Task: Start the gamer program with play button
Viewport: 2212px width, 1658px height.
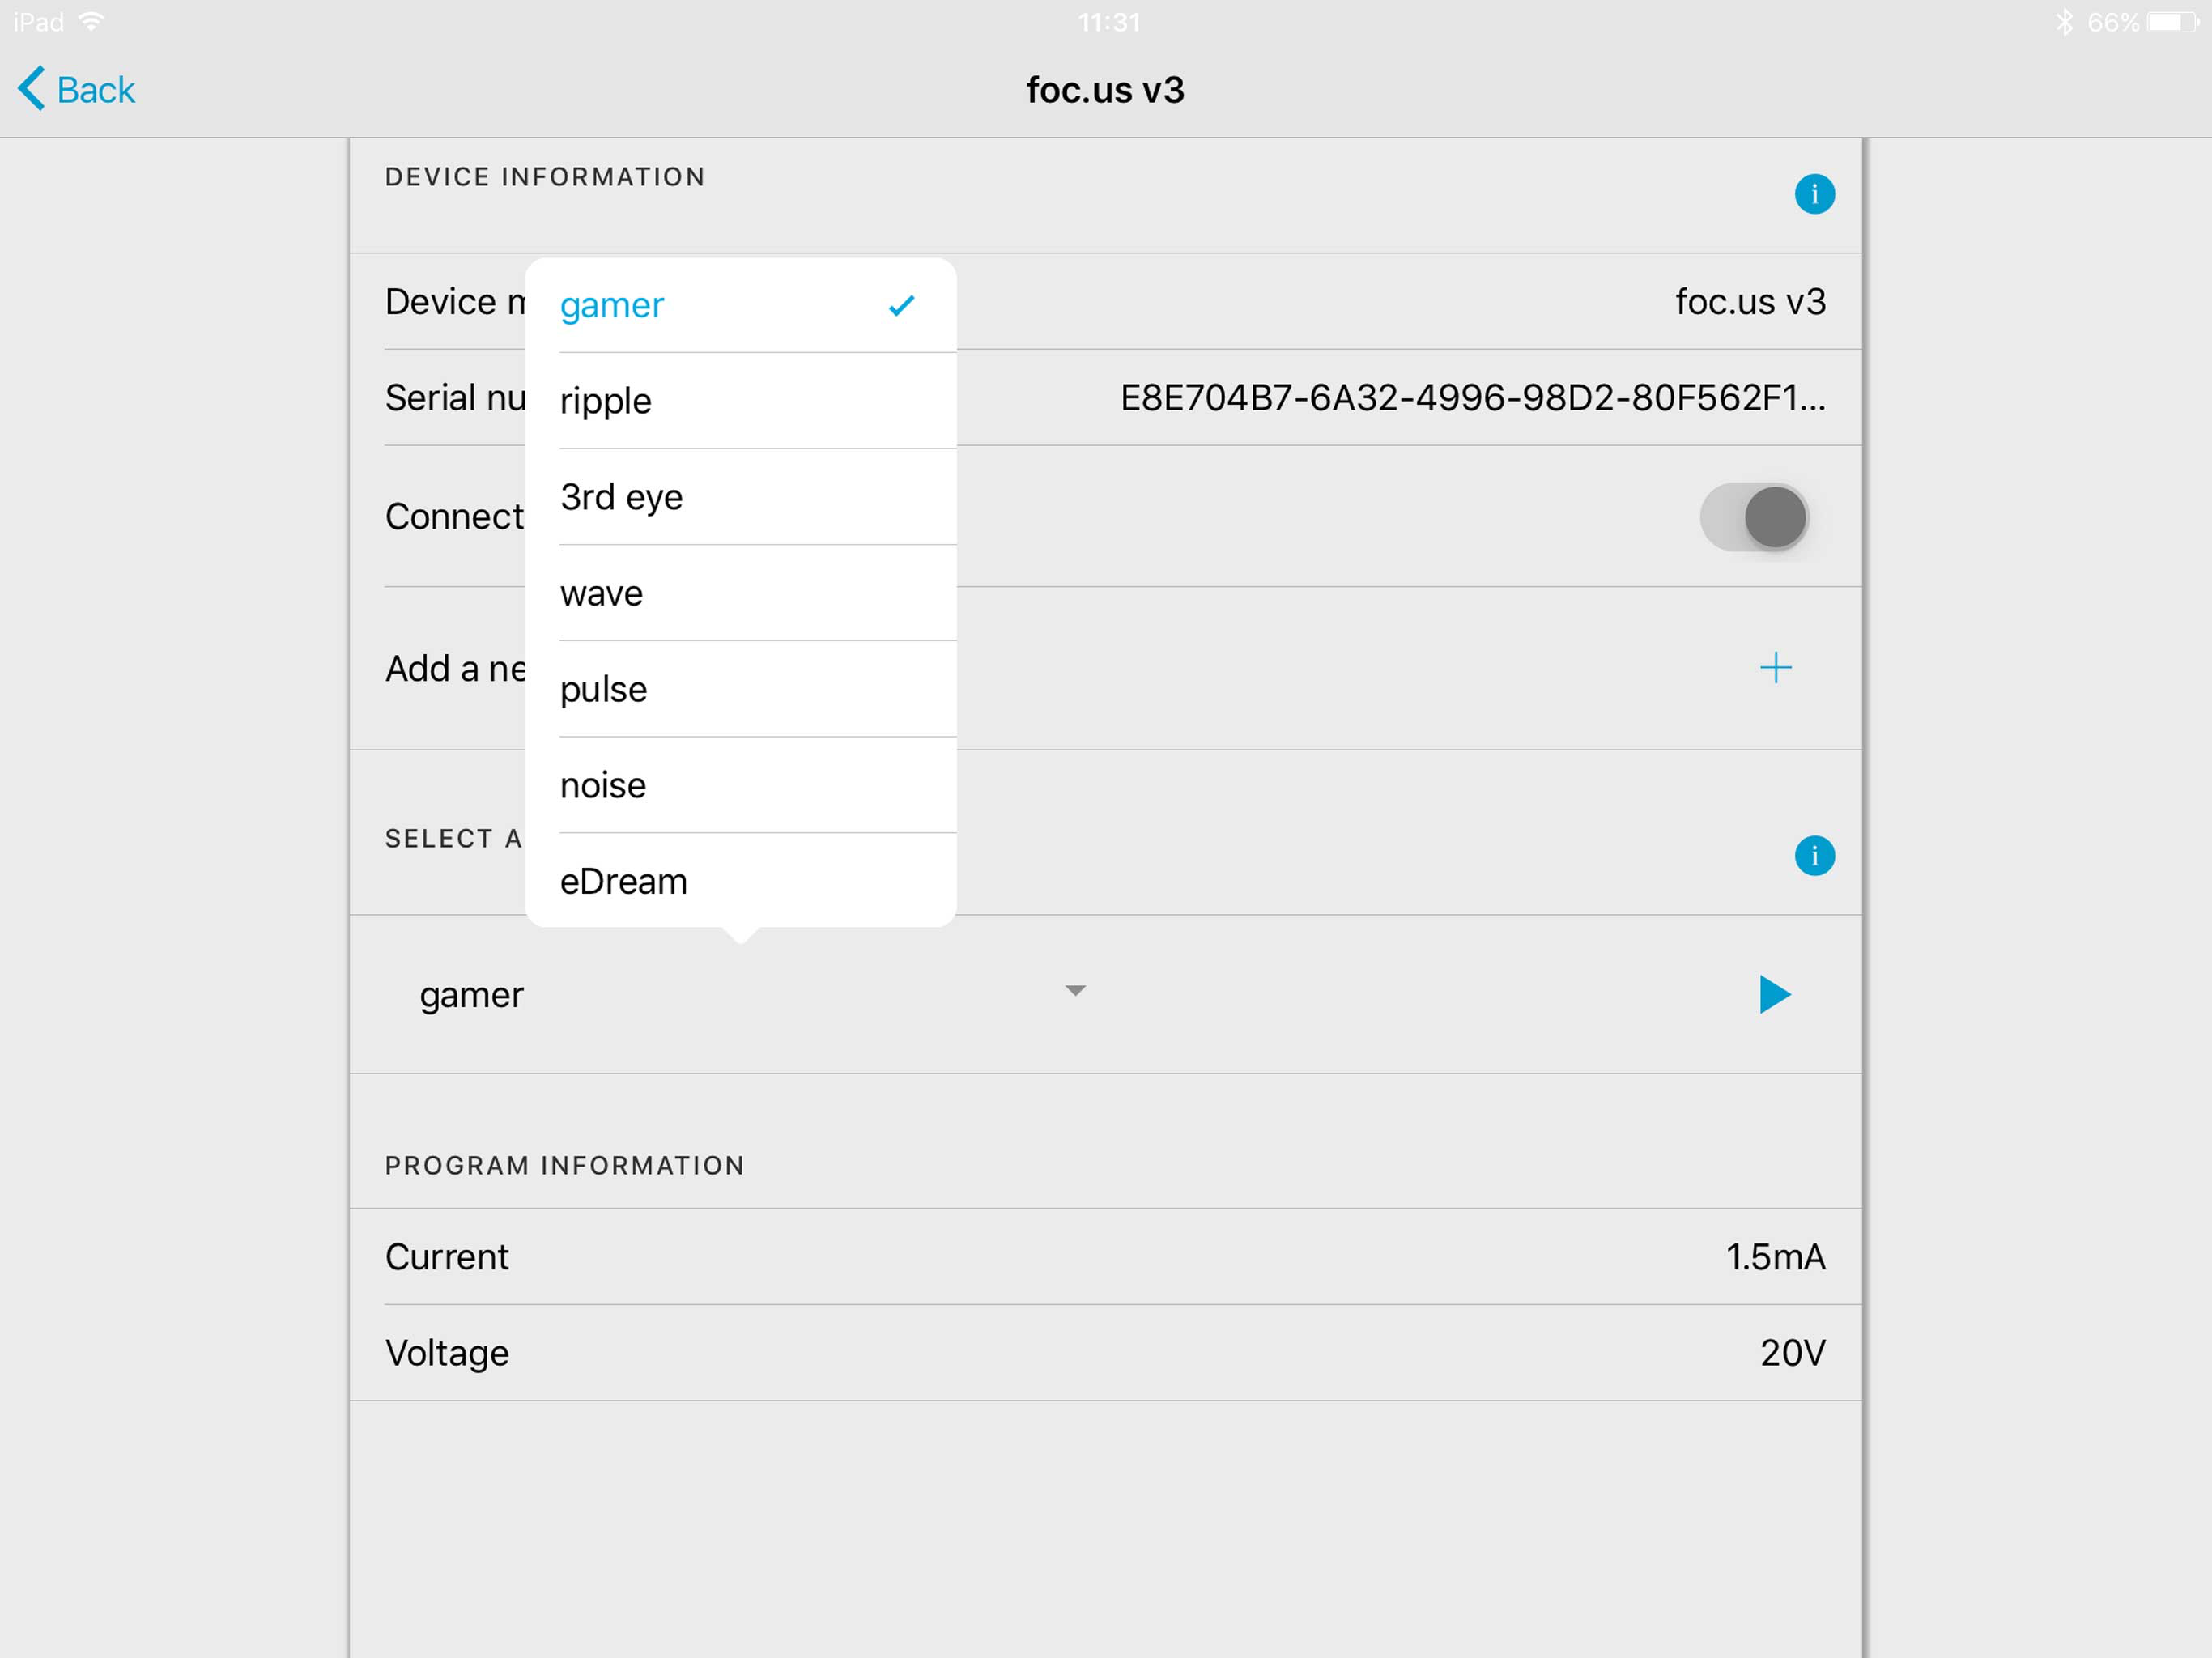Action: coord(1774,994)
